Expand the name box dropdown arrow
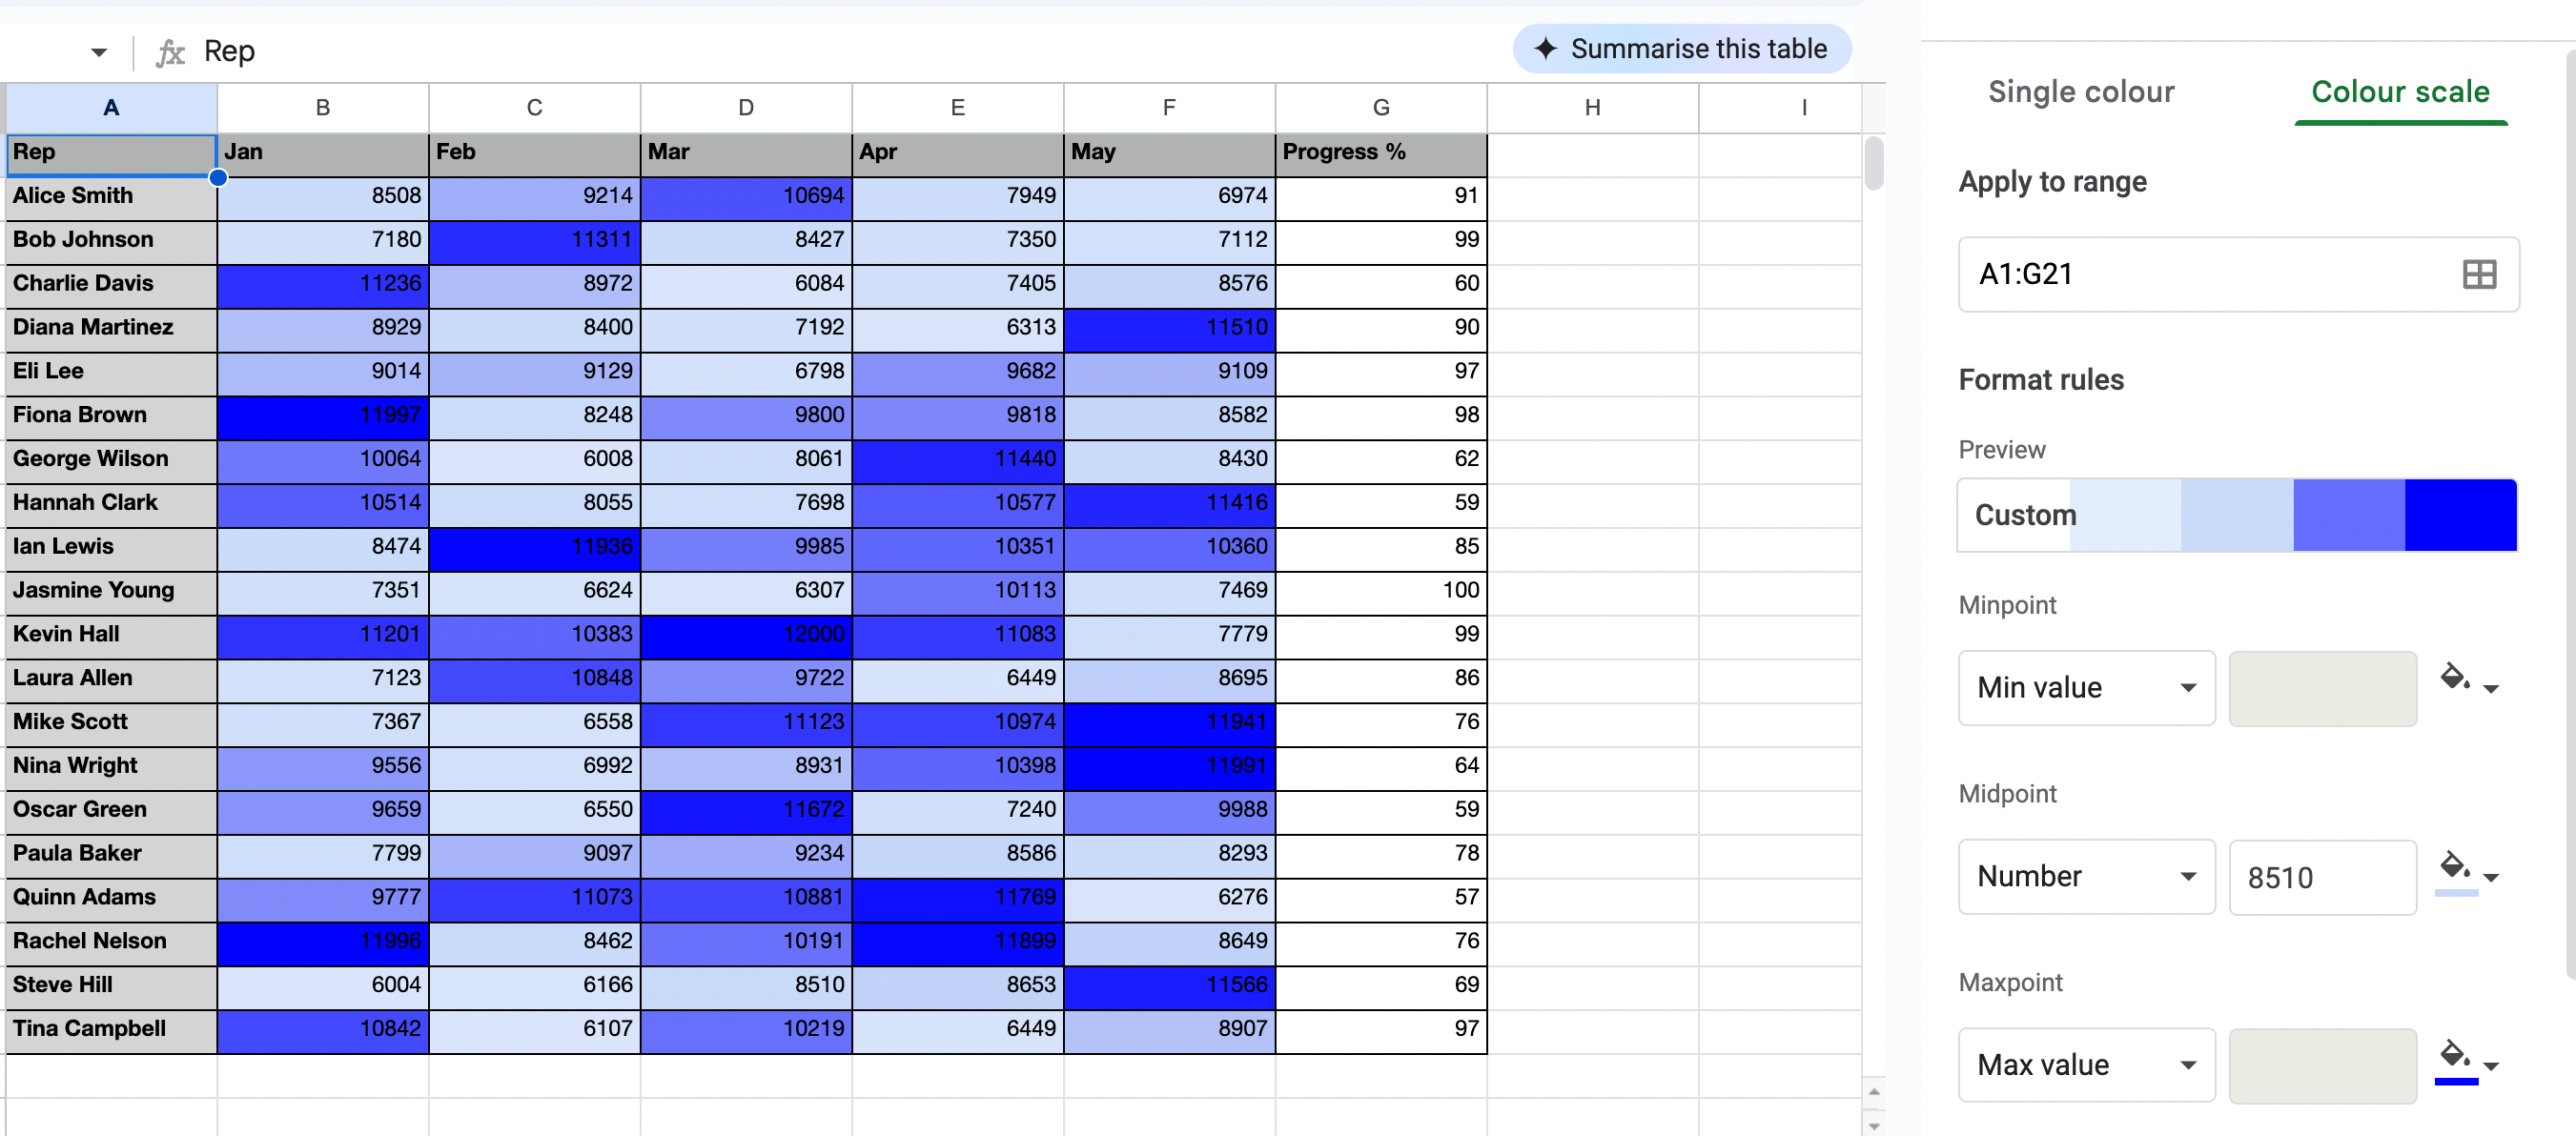Image resolution: width=2576 pixels, height=1136 pixels. [x=98, y=52]
